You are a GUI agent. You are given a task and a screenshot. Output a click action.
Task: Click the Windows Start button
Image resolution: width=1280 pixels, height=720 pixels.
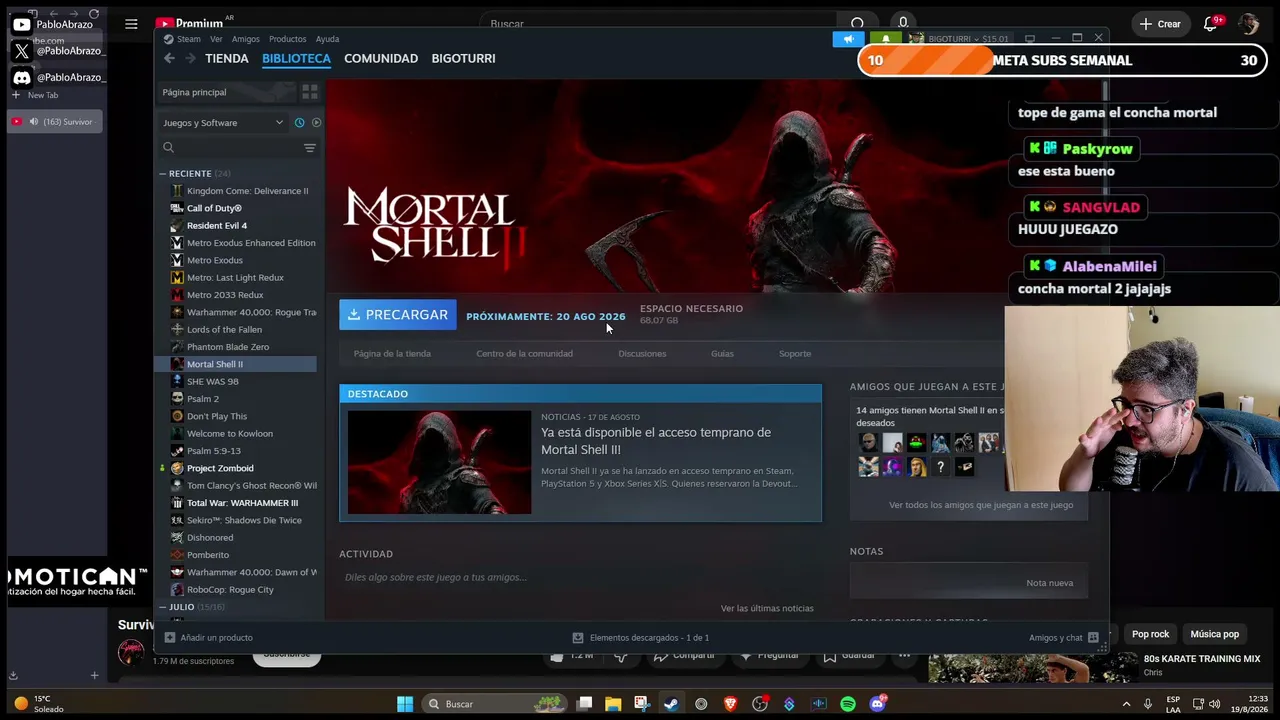point(405,704)
